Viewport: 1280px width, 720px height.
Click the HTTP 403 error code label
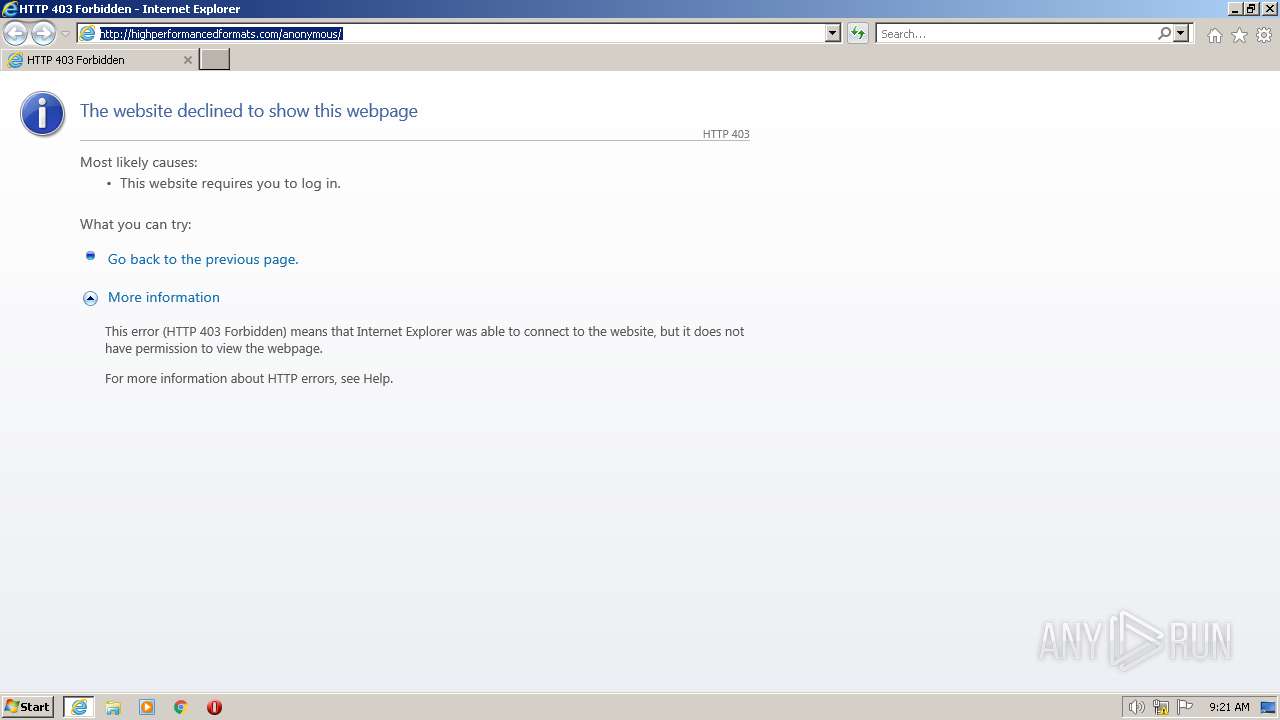tap(726, 134)
